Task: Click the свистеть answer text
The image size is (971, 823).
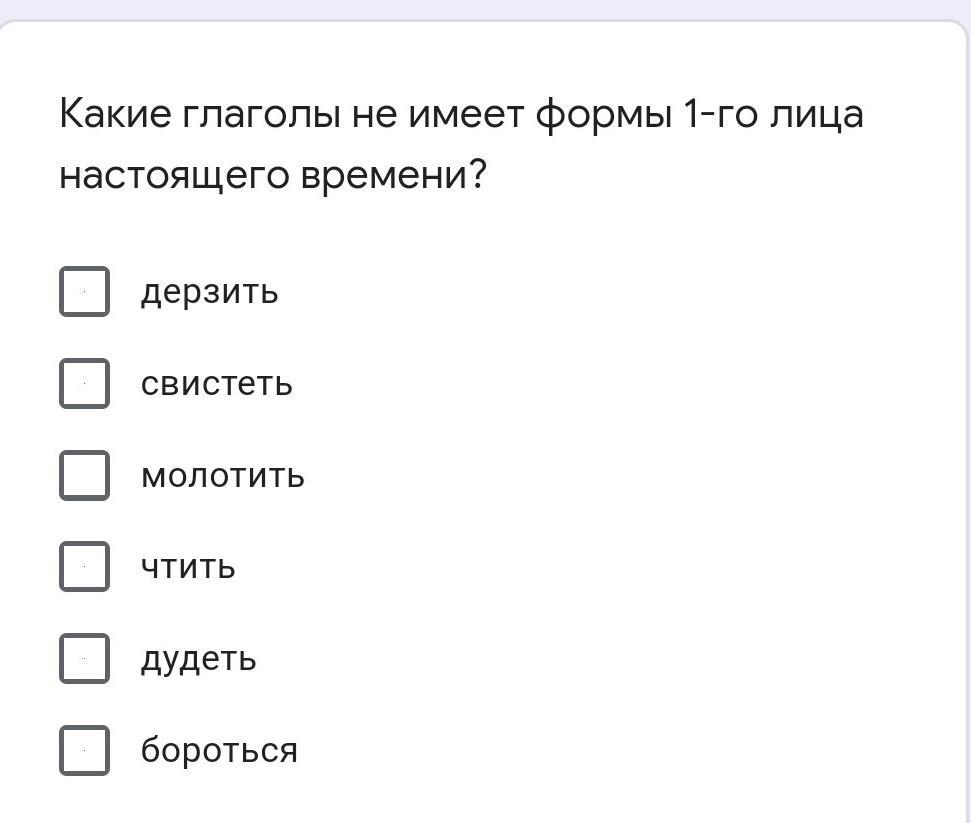Action: click(216, 384)
